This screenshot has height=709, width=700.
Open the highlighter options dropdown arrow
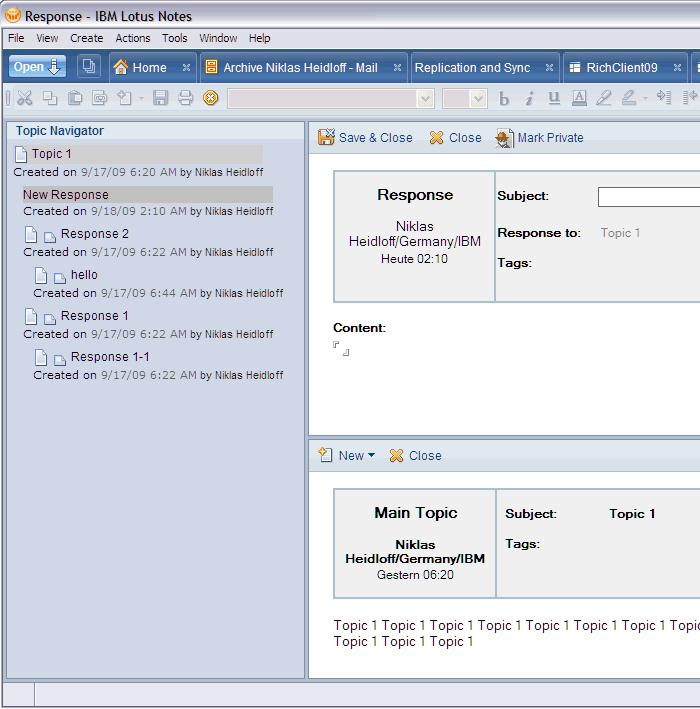(645, 98)
